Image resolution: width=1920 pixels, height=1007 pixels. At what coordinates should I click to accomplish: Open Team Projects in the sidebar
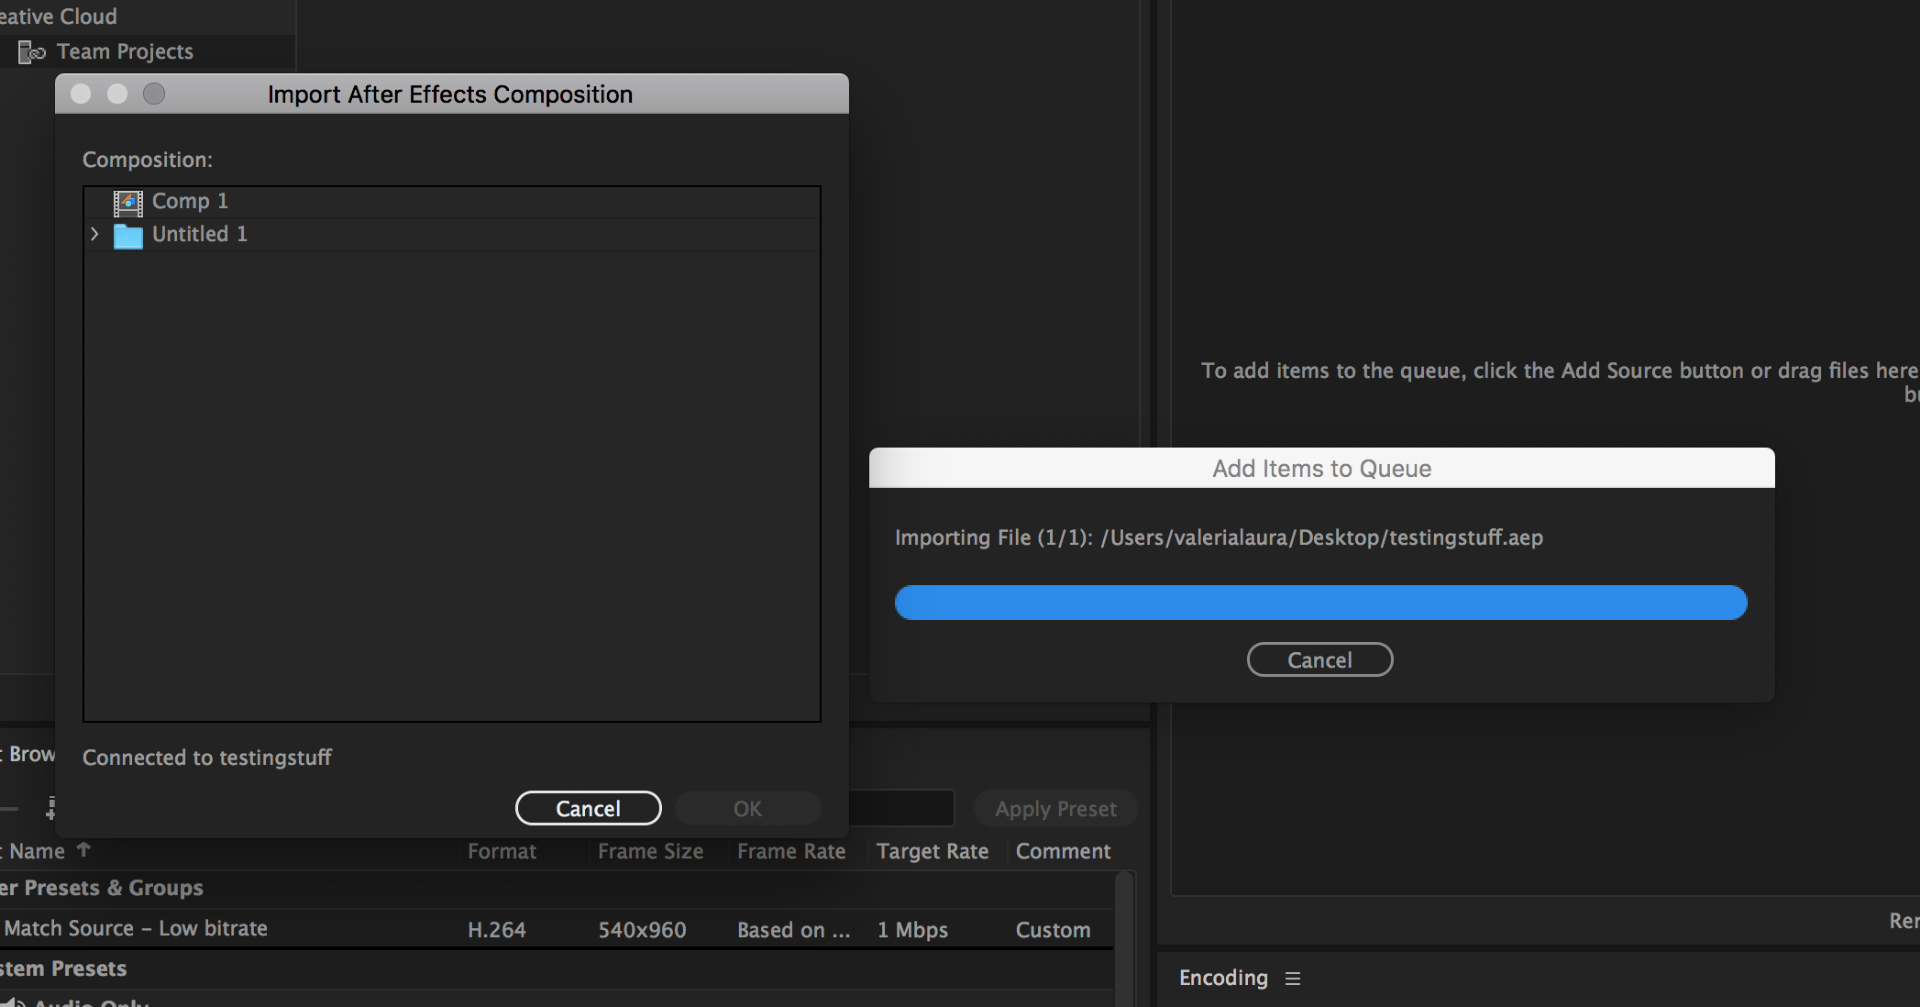click(125, 52)
